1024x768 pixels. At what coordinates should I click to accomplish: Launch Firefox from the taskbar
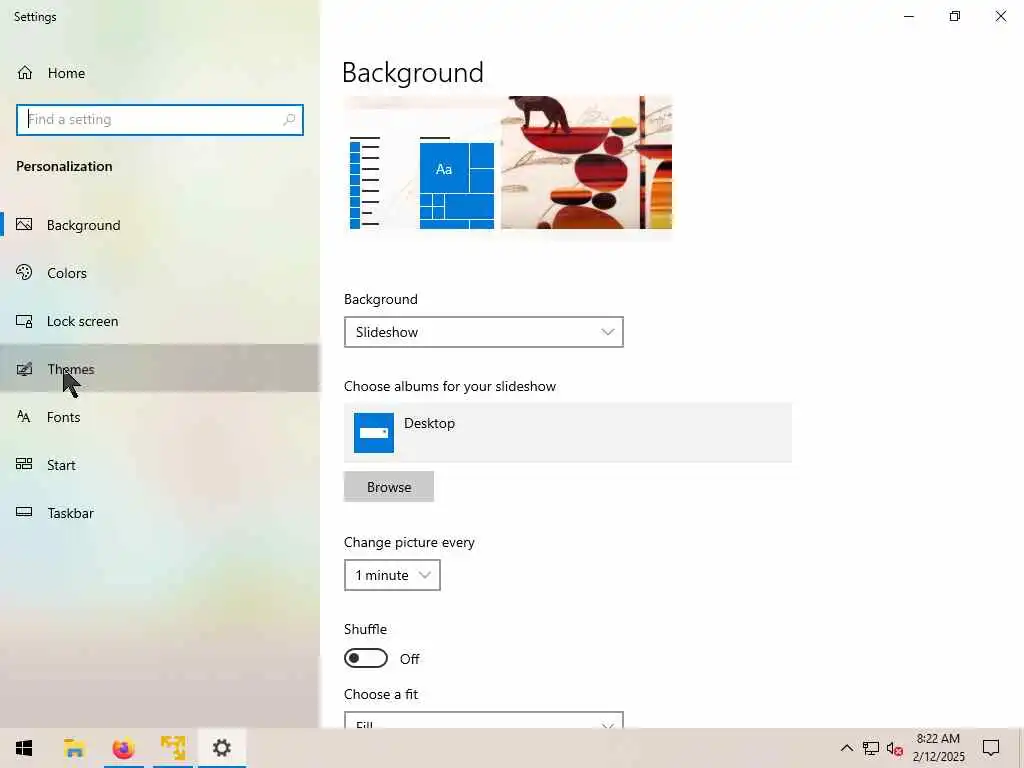coord(123,748)
